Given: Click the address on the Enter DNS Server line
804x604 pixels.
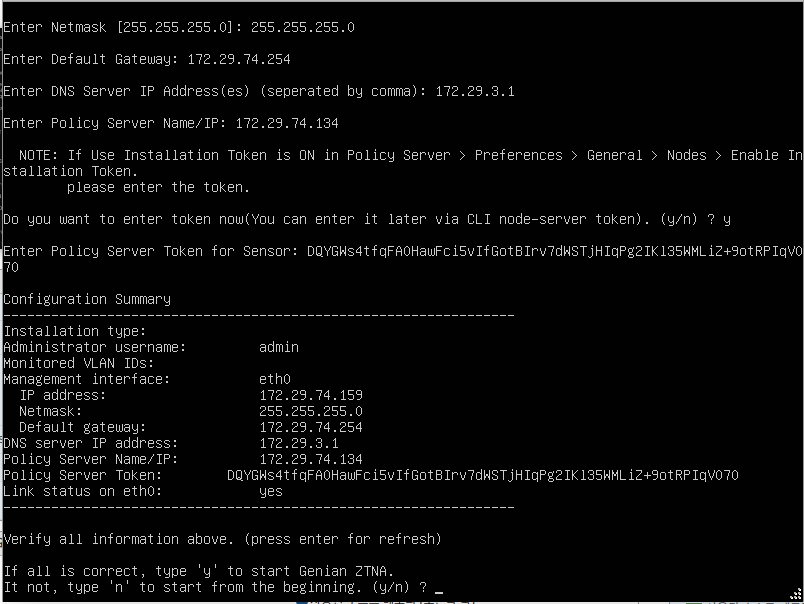Looking at the screenshot, I should (475, 91).
